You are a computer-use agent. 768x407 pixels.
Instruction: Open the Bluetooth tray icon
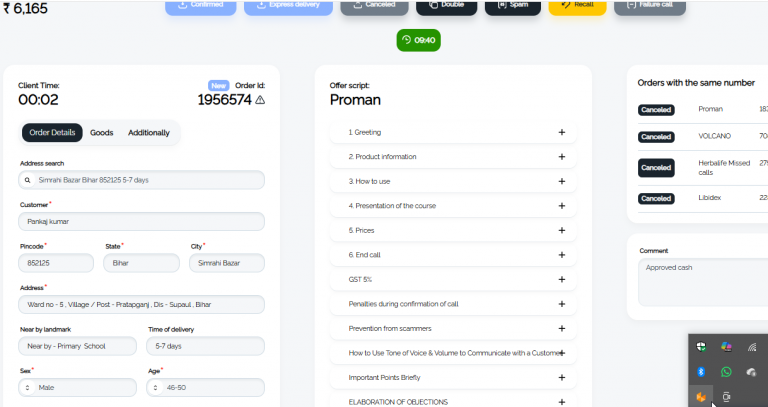coord(701,372)
